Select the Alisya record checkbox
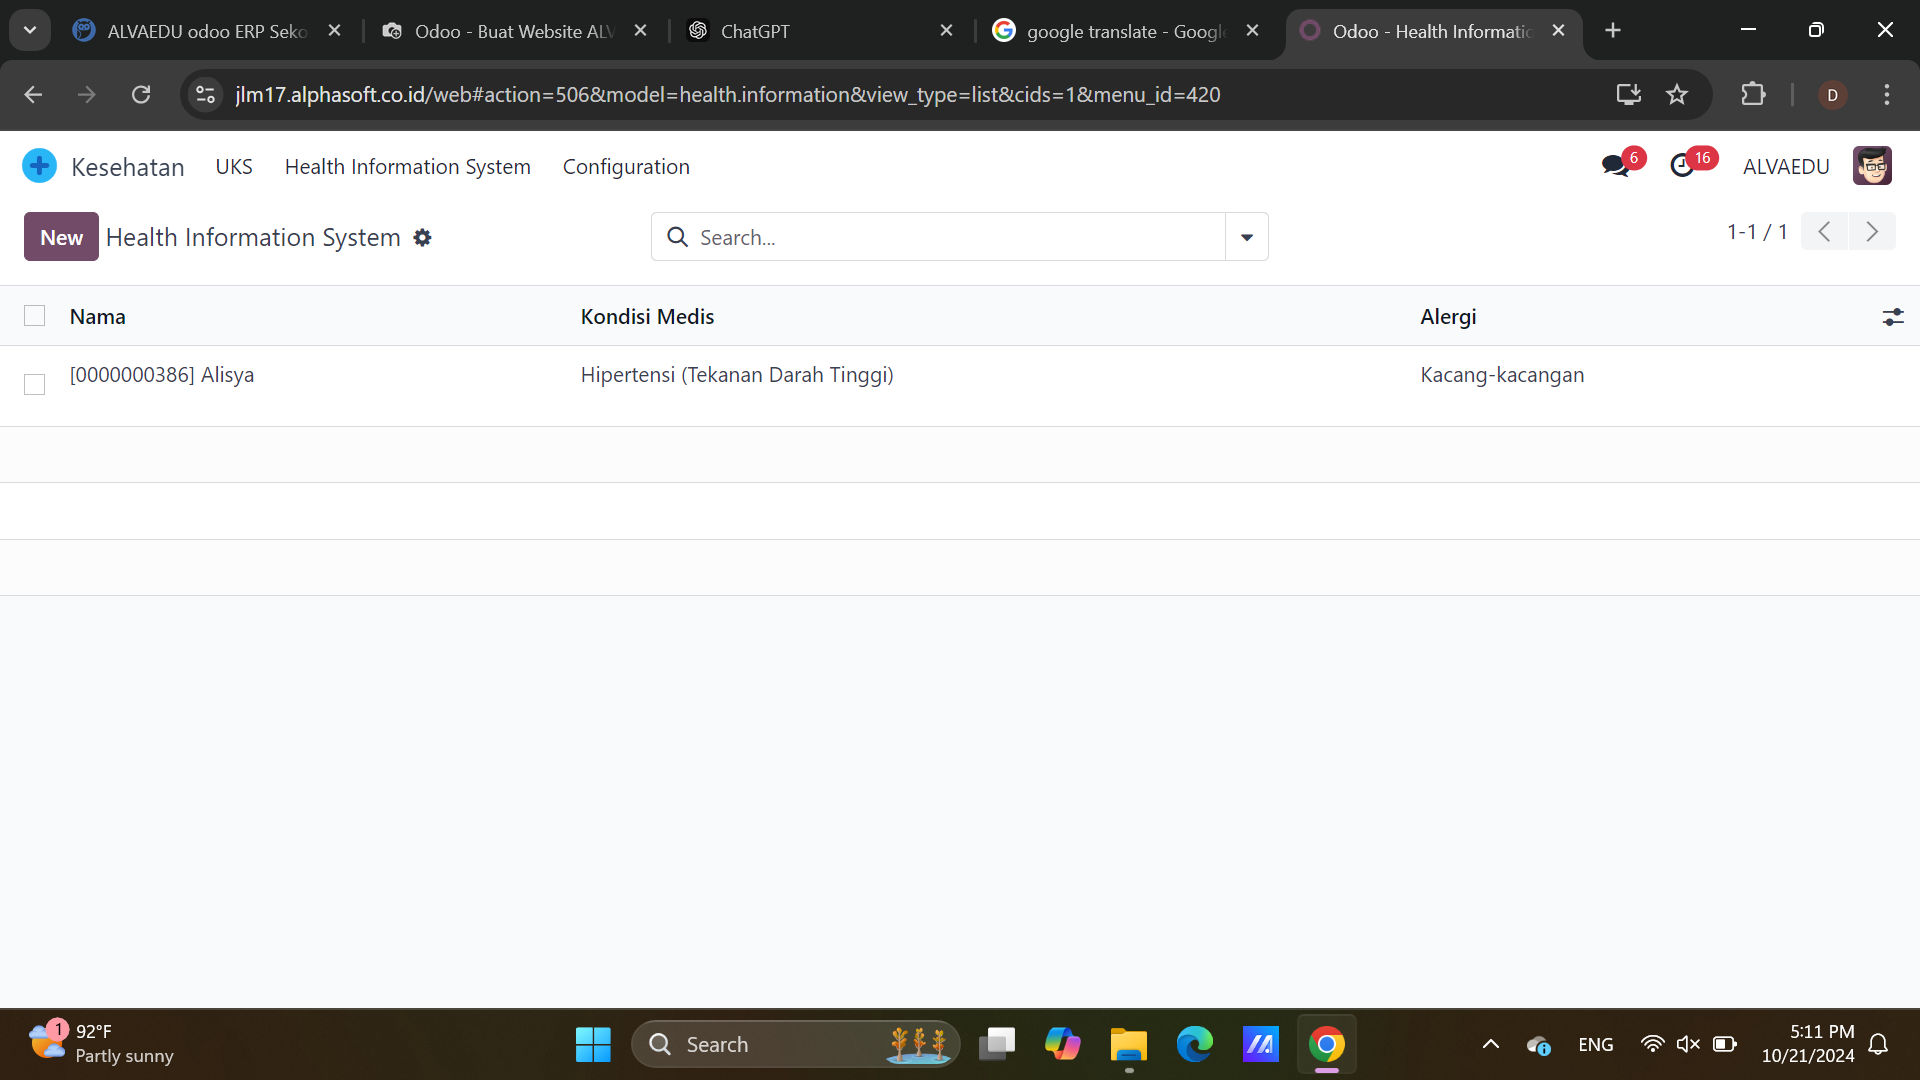 tap(35, 385)
